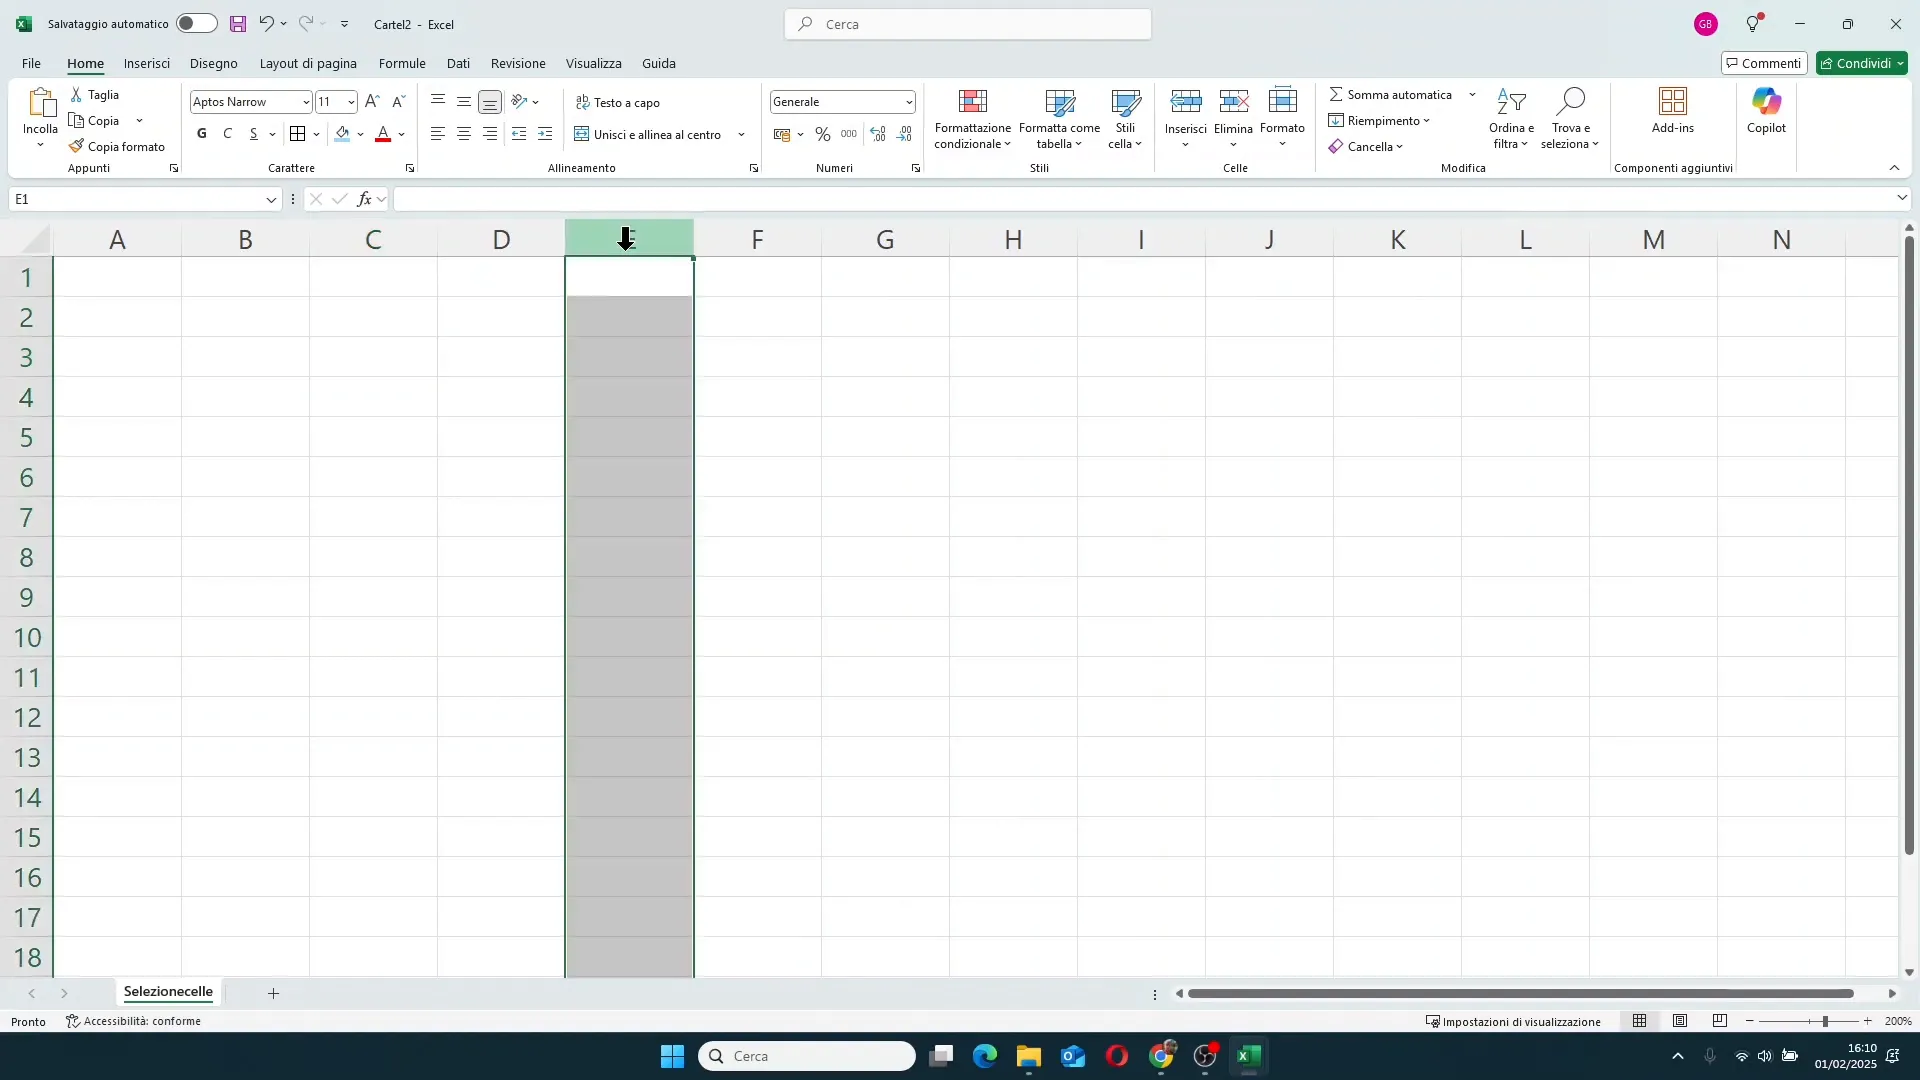
Task: Open the File menu
Action: [x=32, y=63]
